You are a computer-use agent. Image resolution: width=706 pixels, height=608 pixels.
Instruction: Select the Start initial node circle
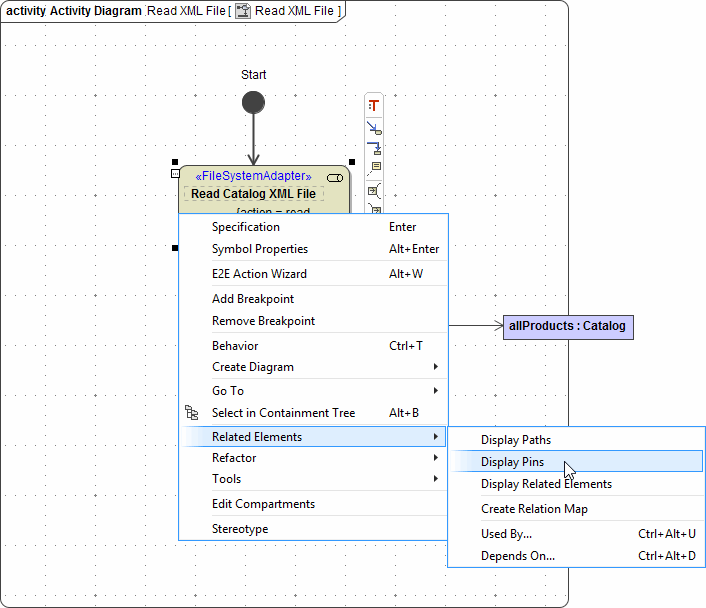(x=254, y=102)
